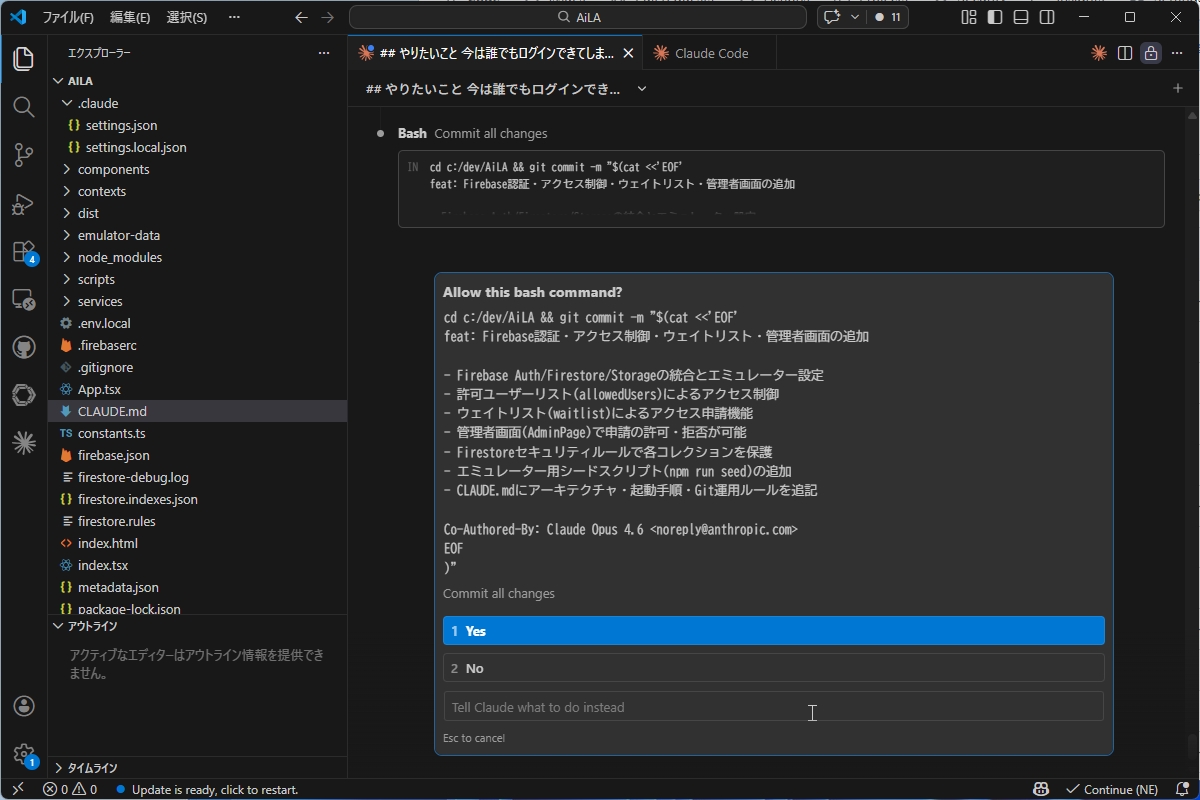The image size is (1200, 800).
Task: Open the GitHub view in activity bar
Action: pos(24,347)
